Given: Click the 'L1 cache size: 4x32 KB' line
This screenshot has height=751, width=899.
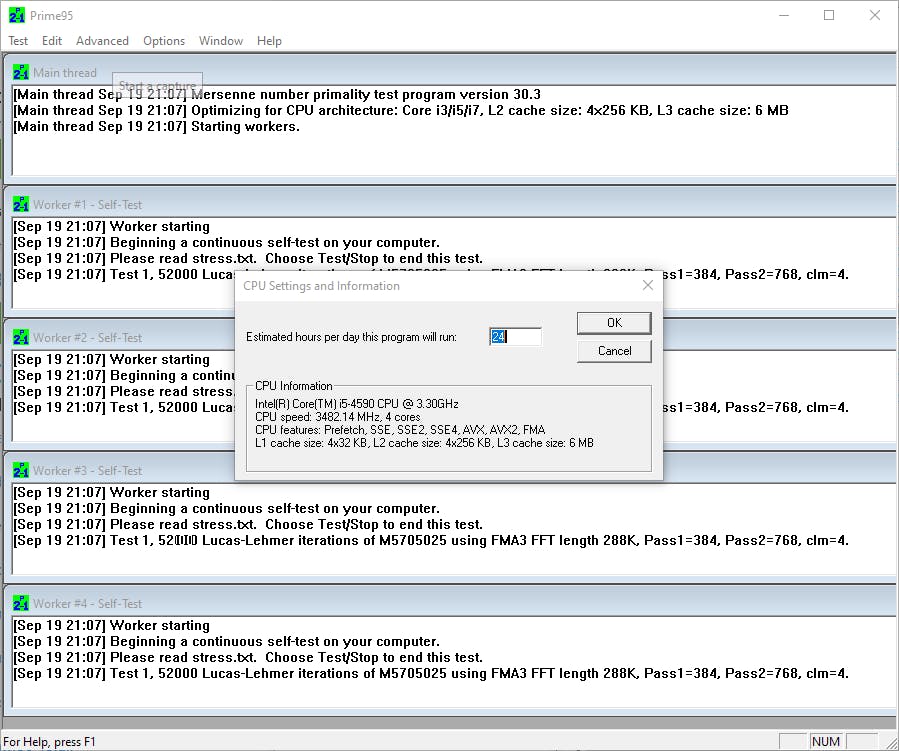Looking at the screenshot, I should pos(424,443).
